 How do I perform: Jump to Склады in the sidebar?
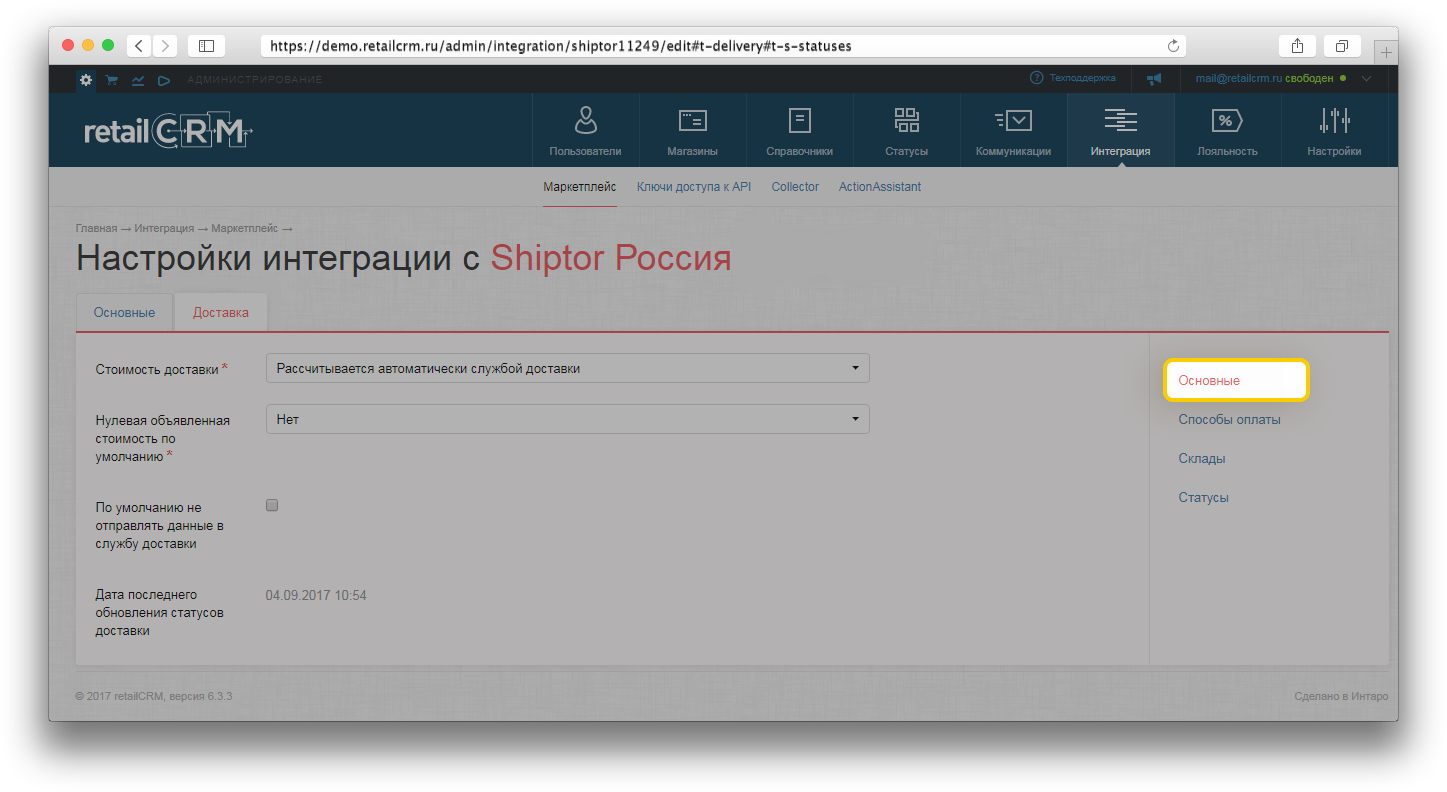[x=1201, y=459]
